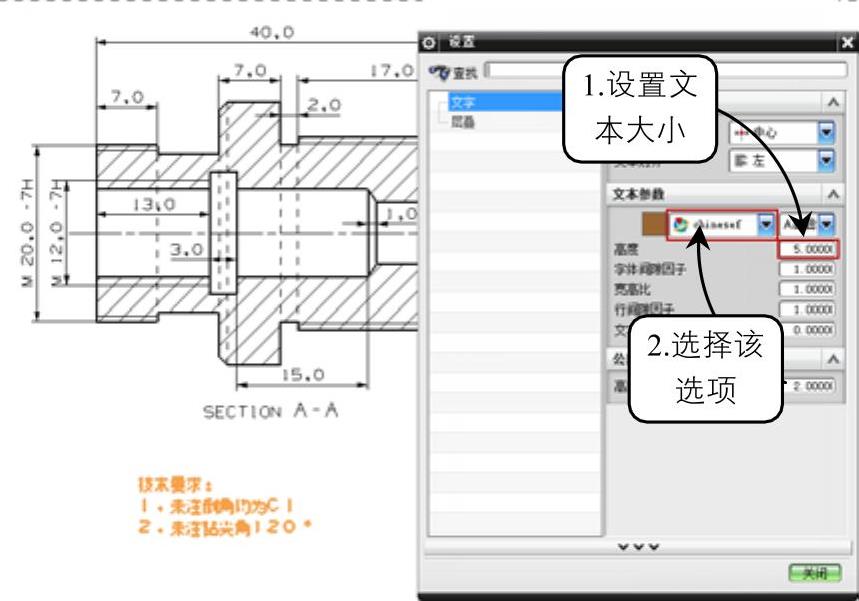
Task: Expand more options with the bottom triple chevrons
Action: (638, 547)
